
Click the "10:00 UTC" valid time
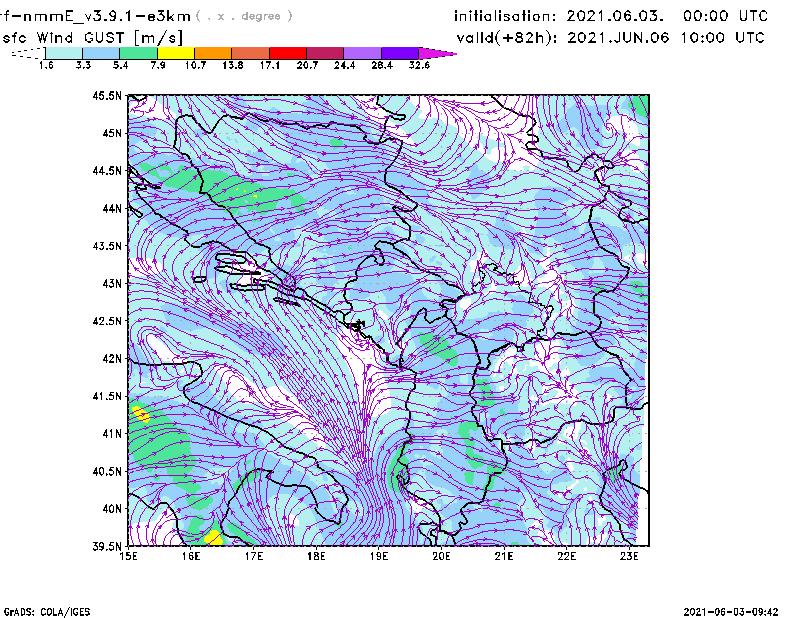click(723, 38)
